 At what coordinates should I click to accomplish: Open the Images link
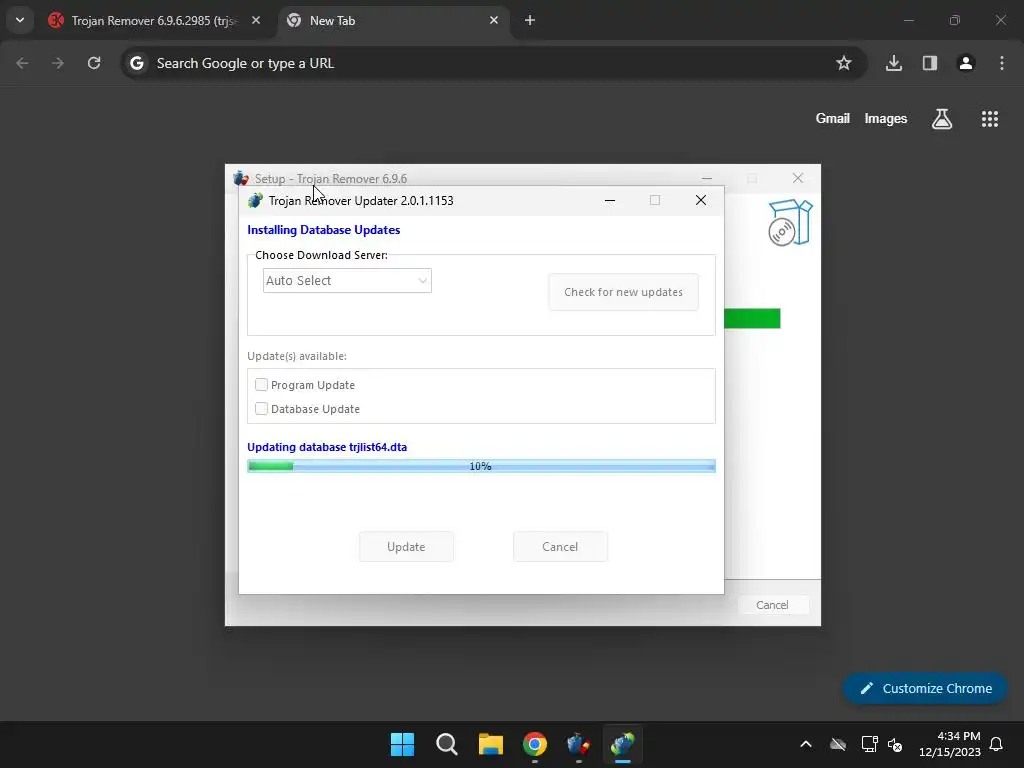[886, 118]
